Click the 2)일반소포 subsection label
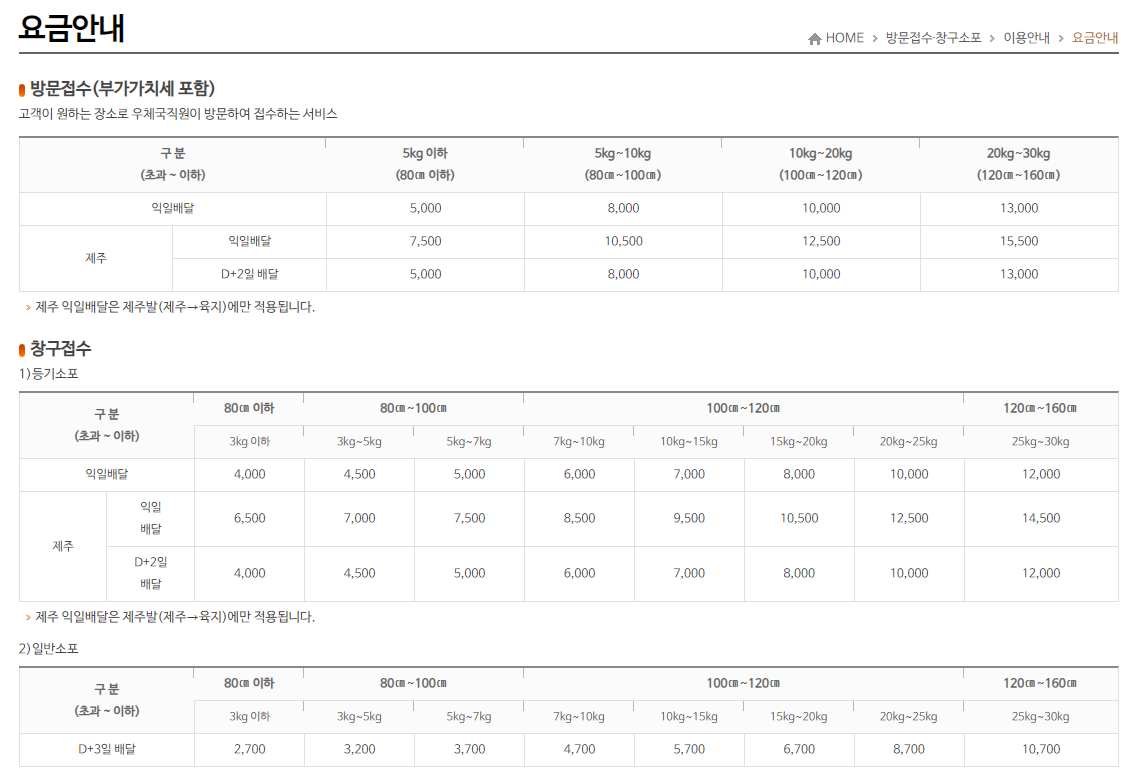Viewport: 1137px width, 781px height. point(49,648)
